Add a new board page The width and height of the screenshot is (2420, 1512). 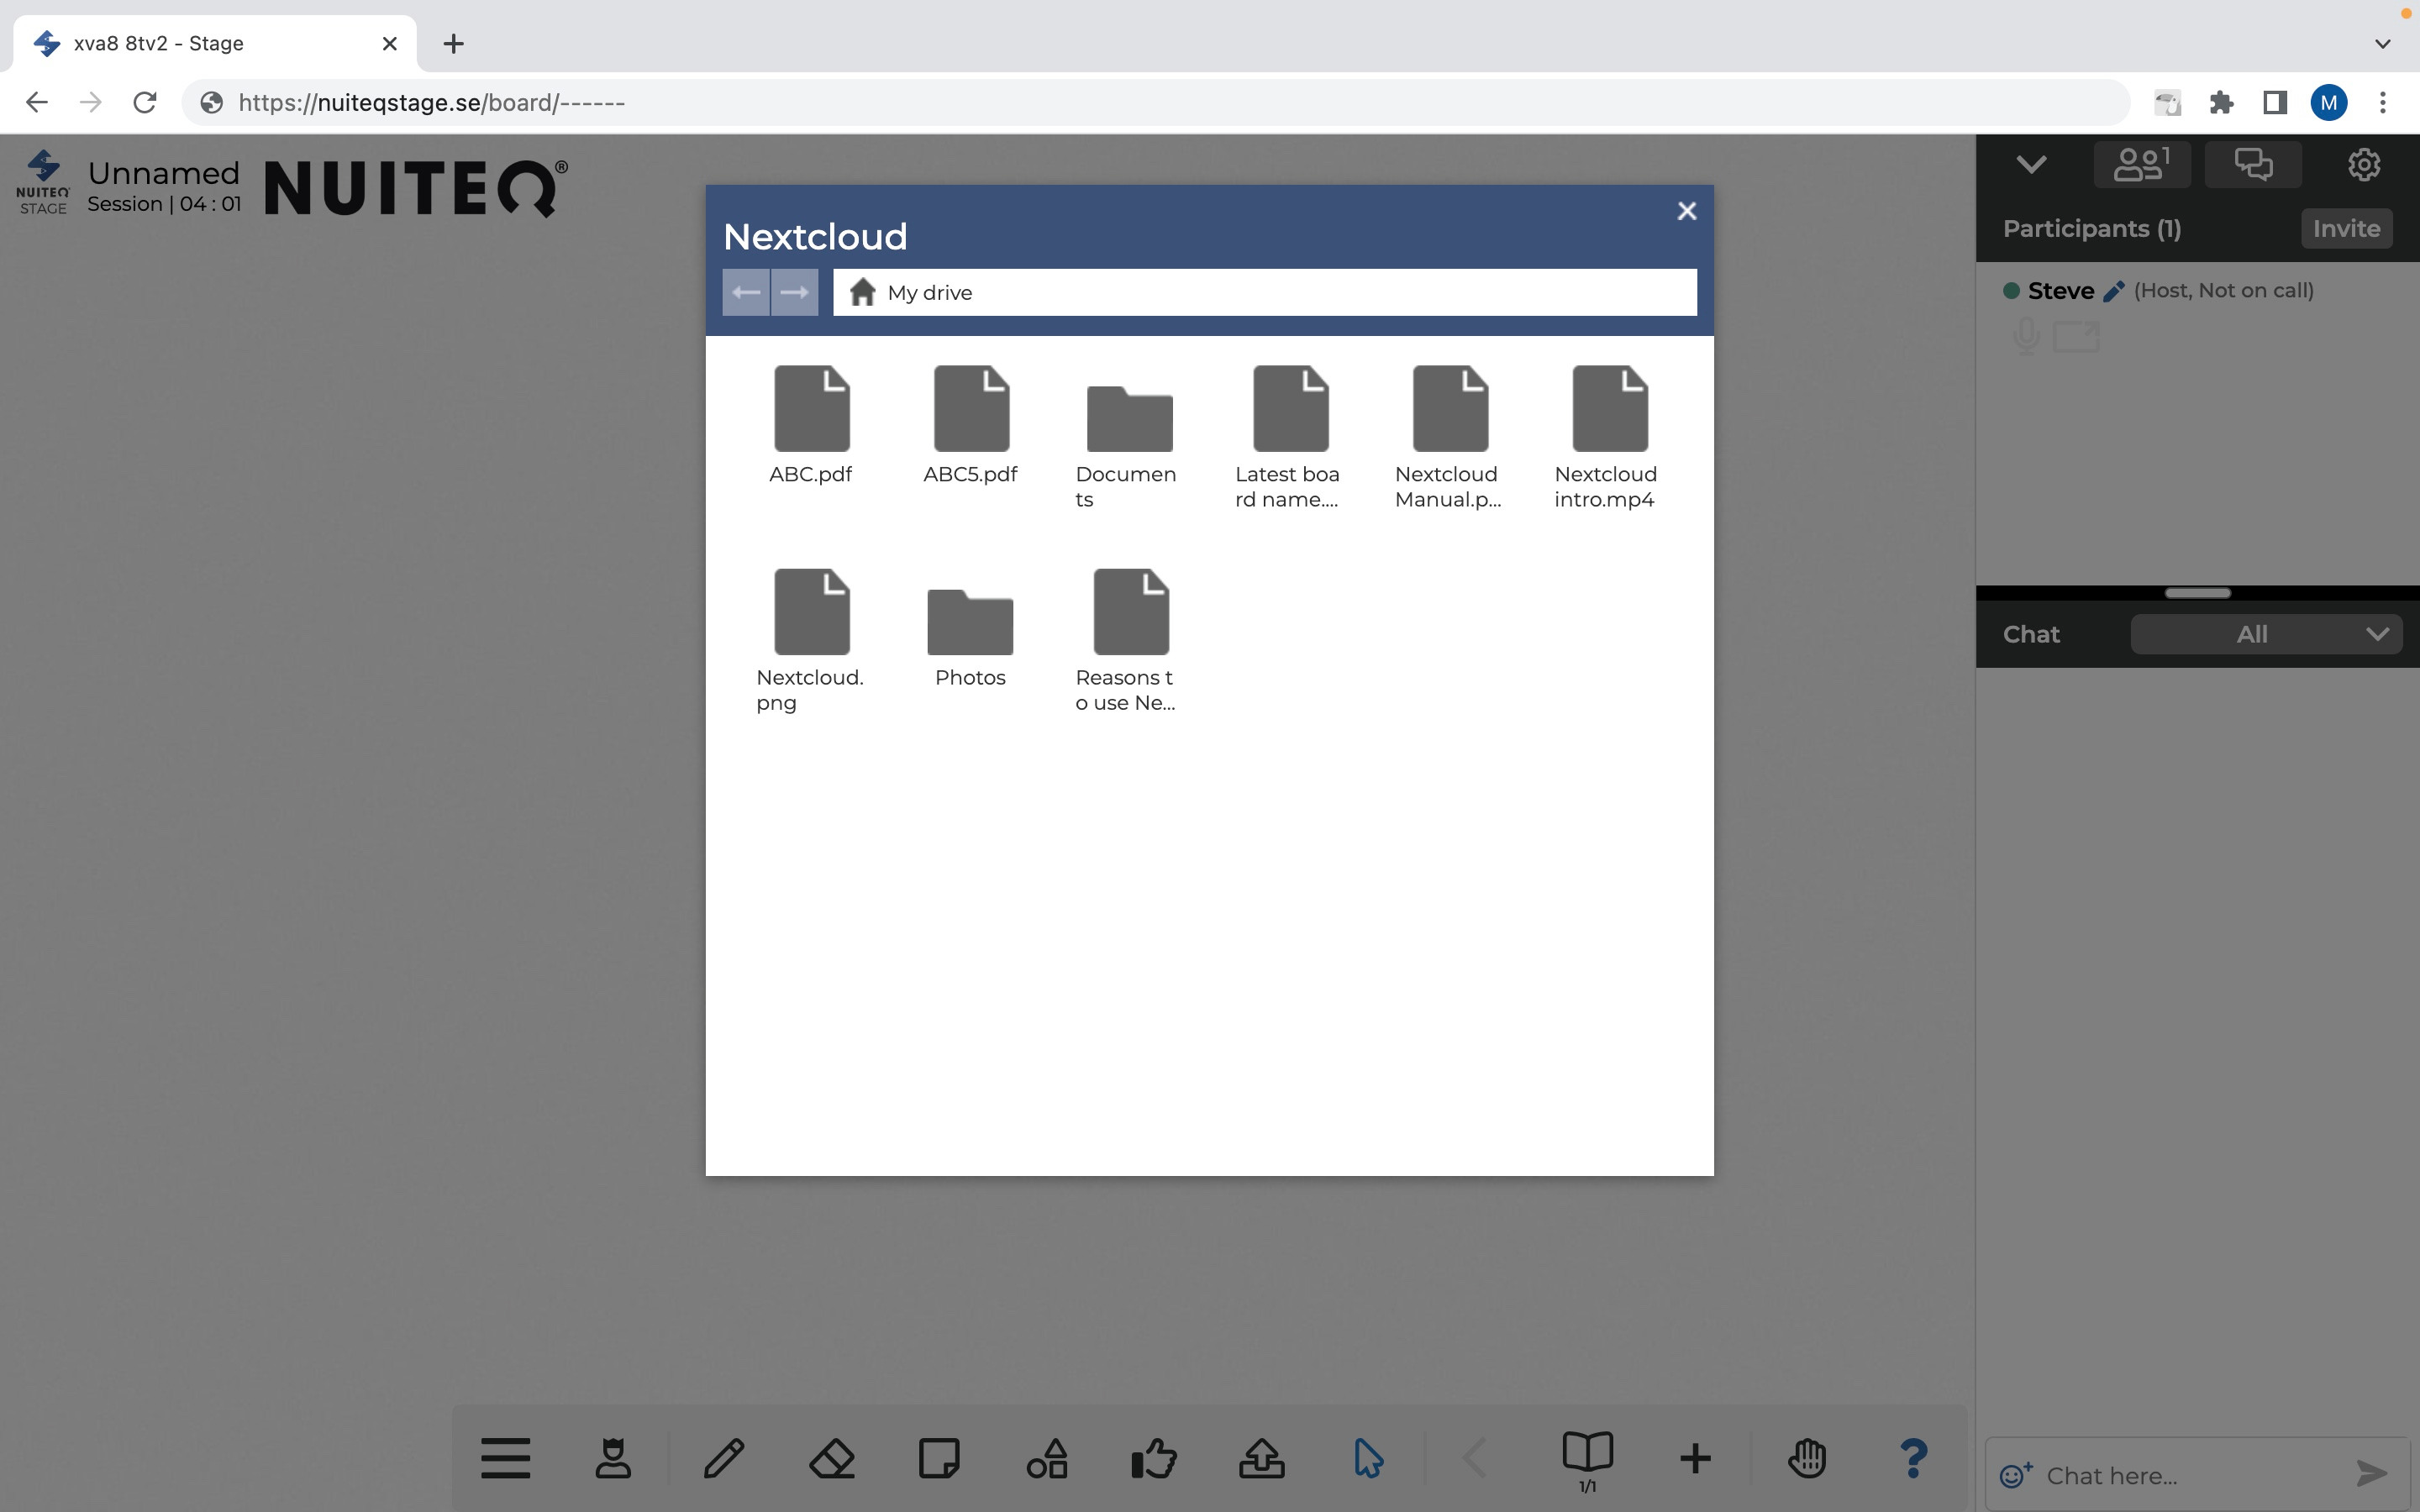click(1695, 1458)
